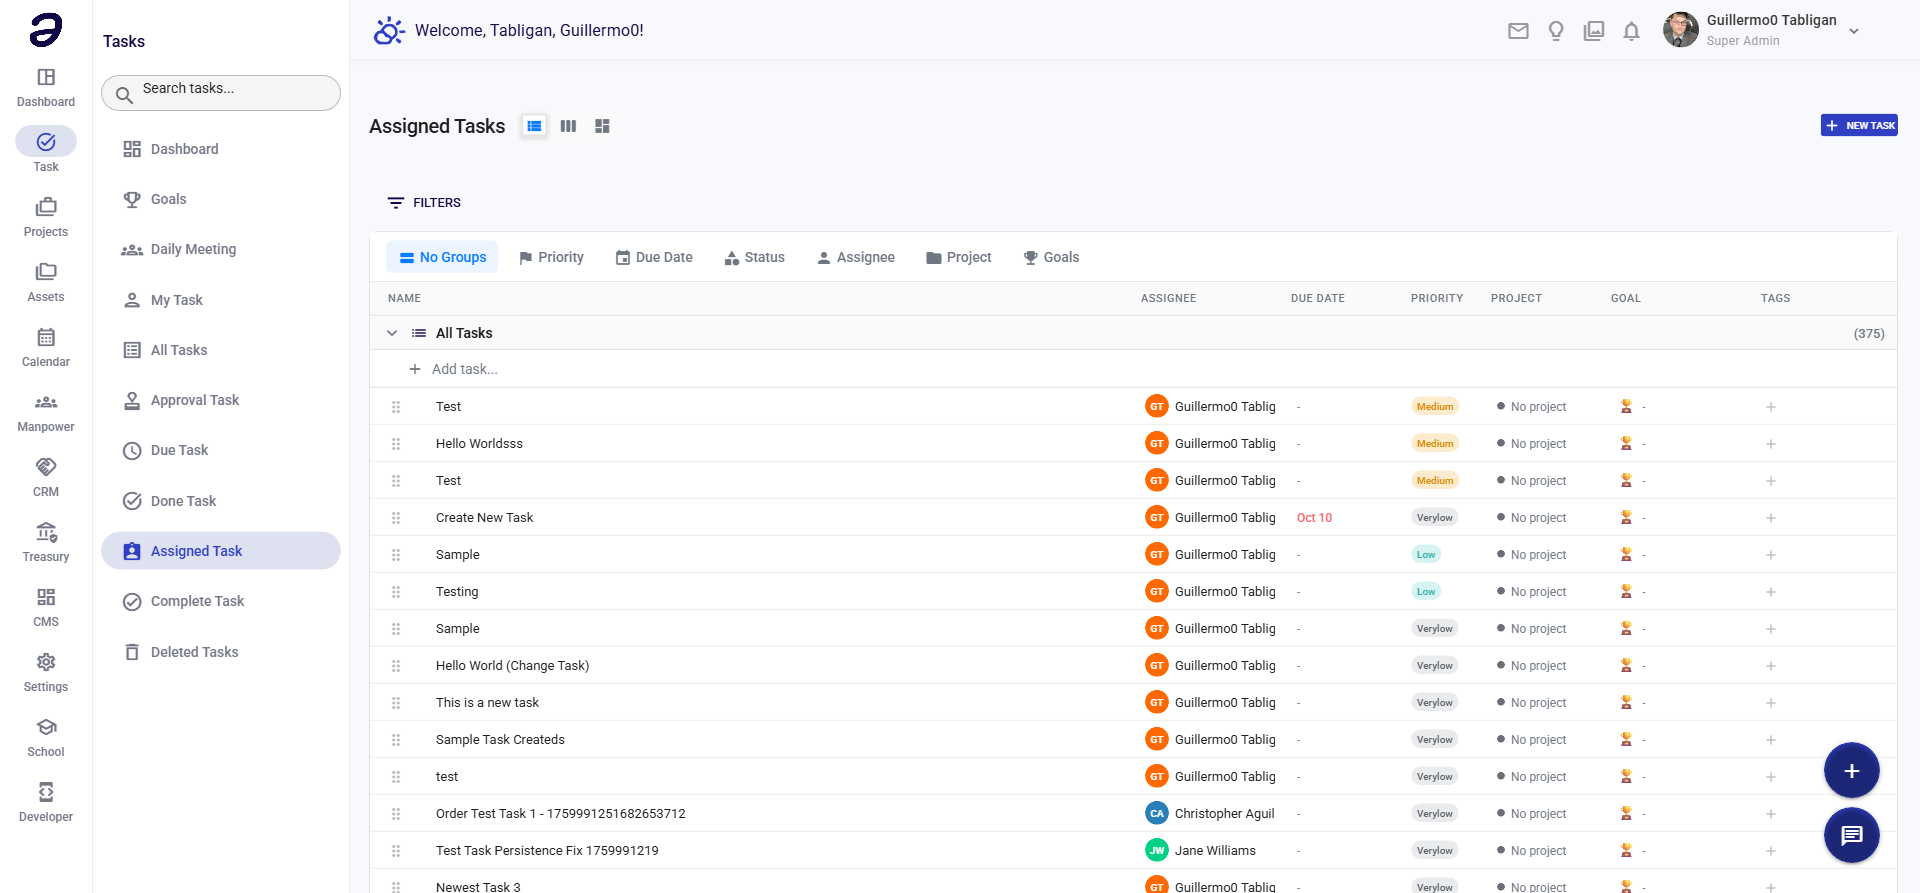Open Deleted Tasks in the menu
Screen dimensions: 1920x893
[x=194, y=652]
